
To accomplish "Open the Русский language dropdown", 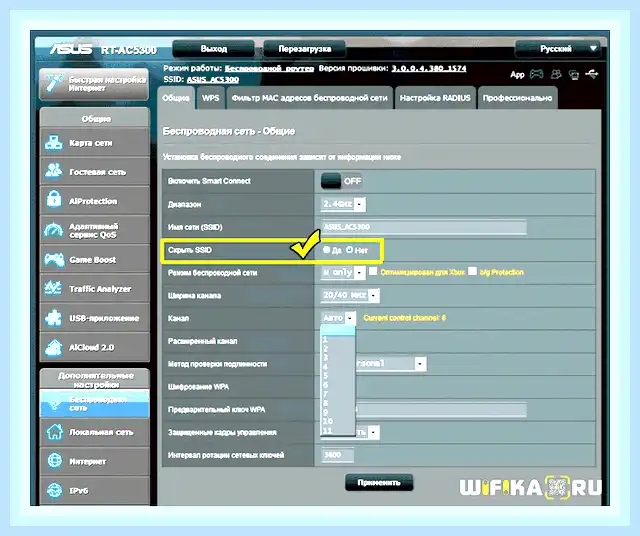I will click(558, 49).
